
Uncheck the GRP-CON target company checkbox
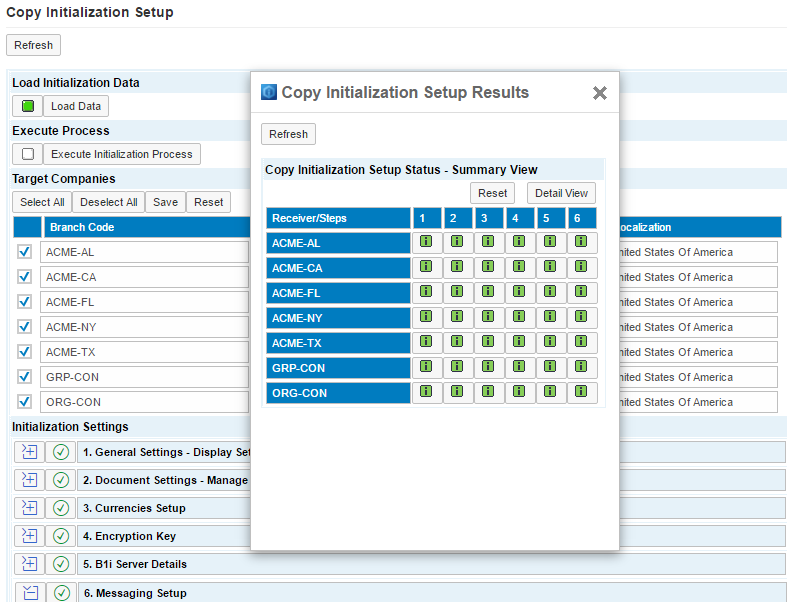(25, 377)
